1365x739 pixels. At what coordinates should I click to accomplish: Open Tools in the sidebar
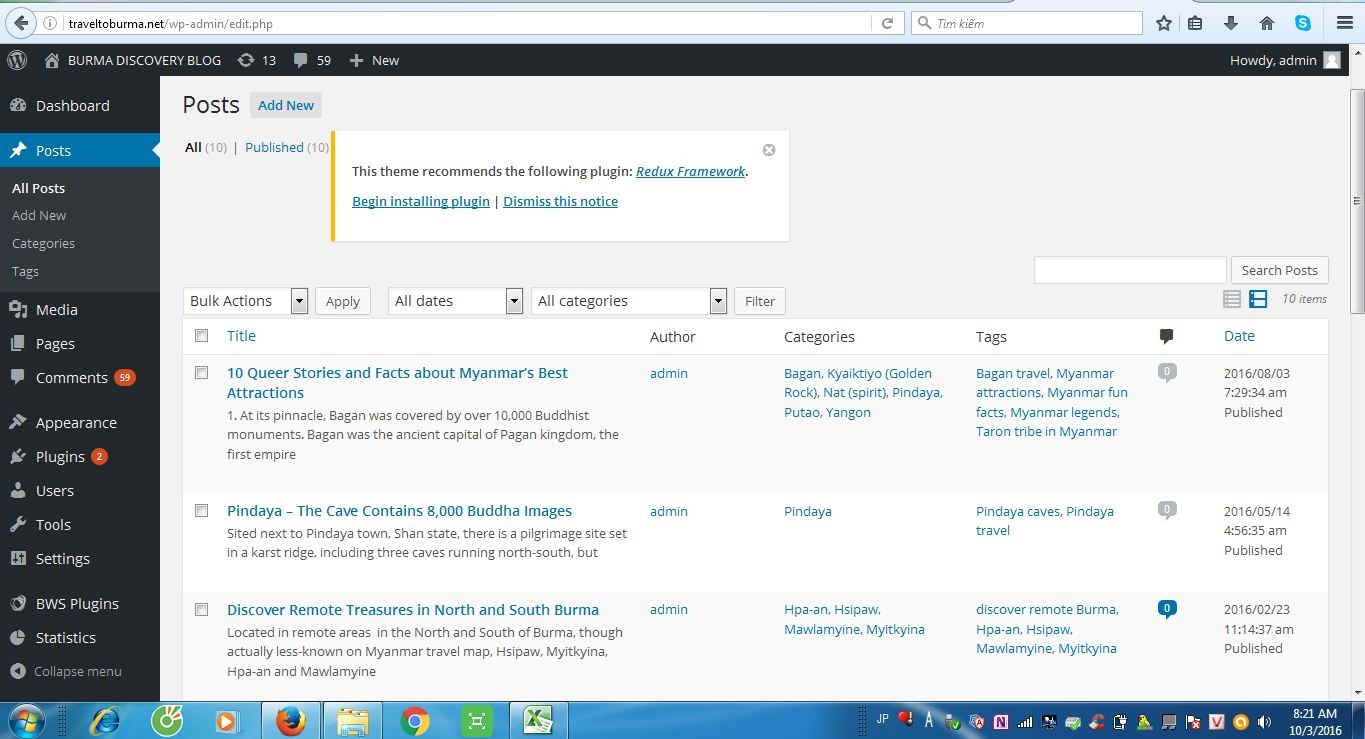tap(53, 525)
